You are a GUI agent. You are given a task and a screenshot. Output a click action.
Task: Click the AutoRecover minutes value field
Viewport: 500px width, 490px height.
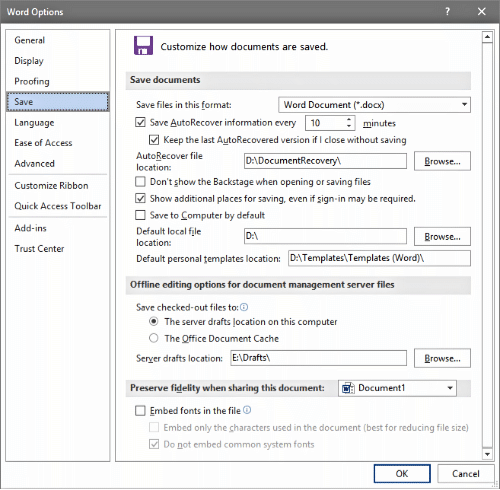(x=325, y=123)
